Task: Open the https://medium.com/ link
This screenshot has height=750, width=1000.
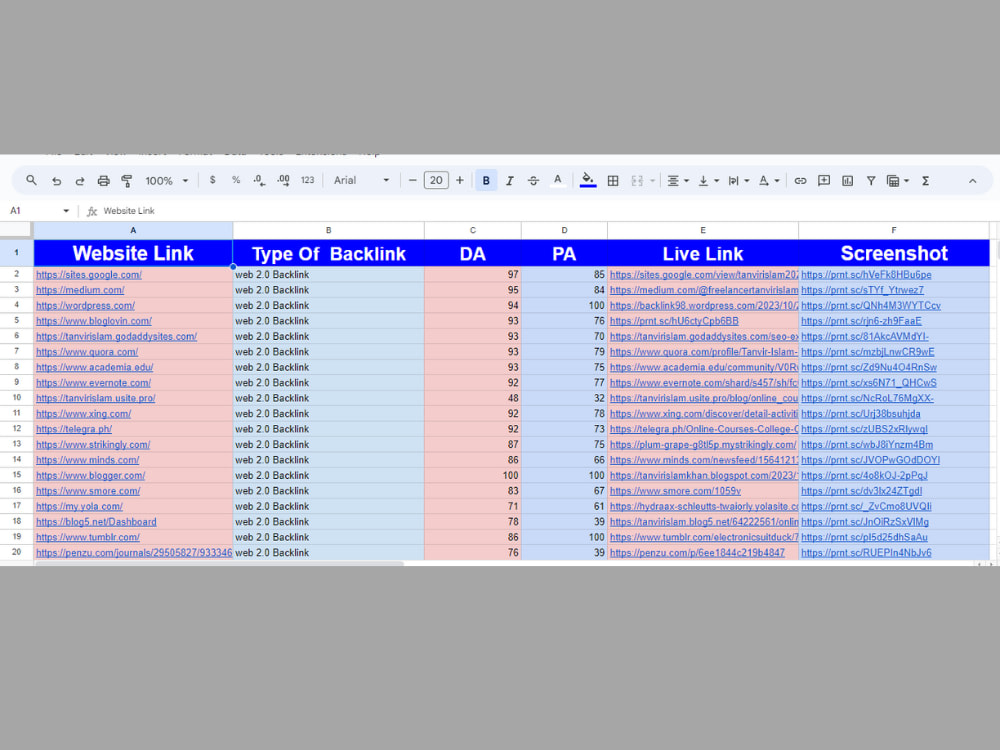Action: (80, 290)
